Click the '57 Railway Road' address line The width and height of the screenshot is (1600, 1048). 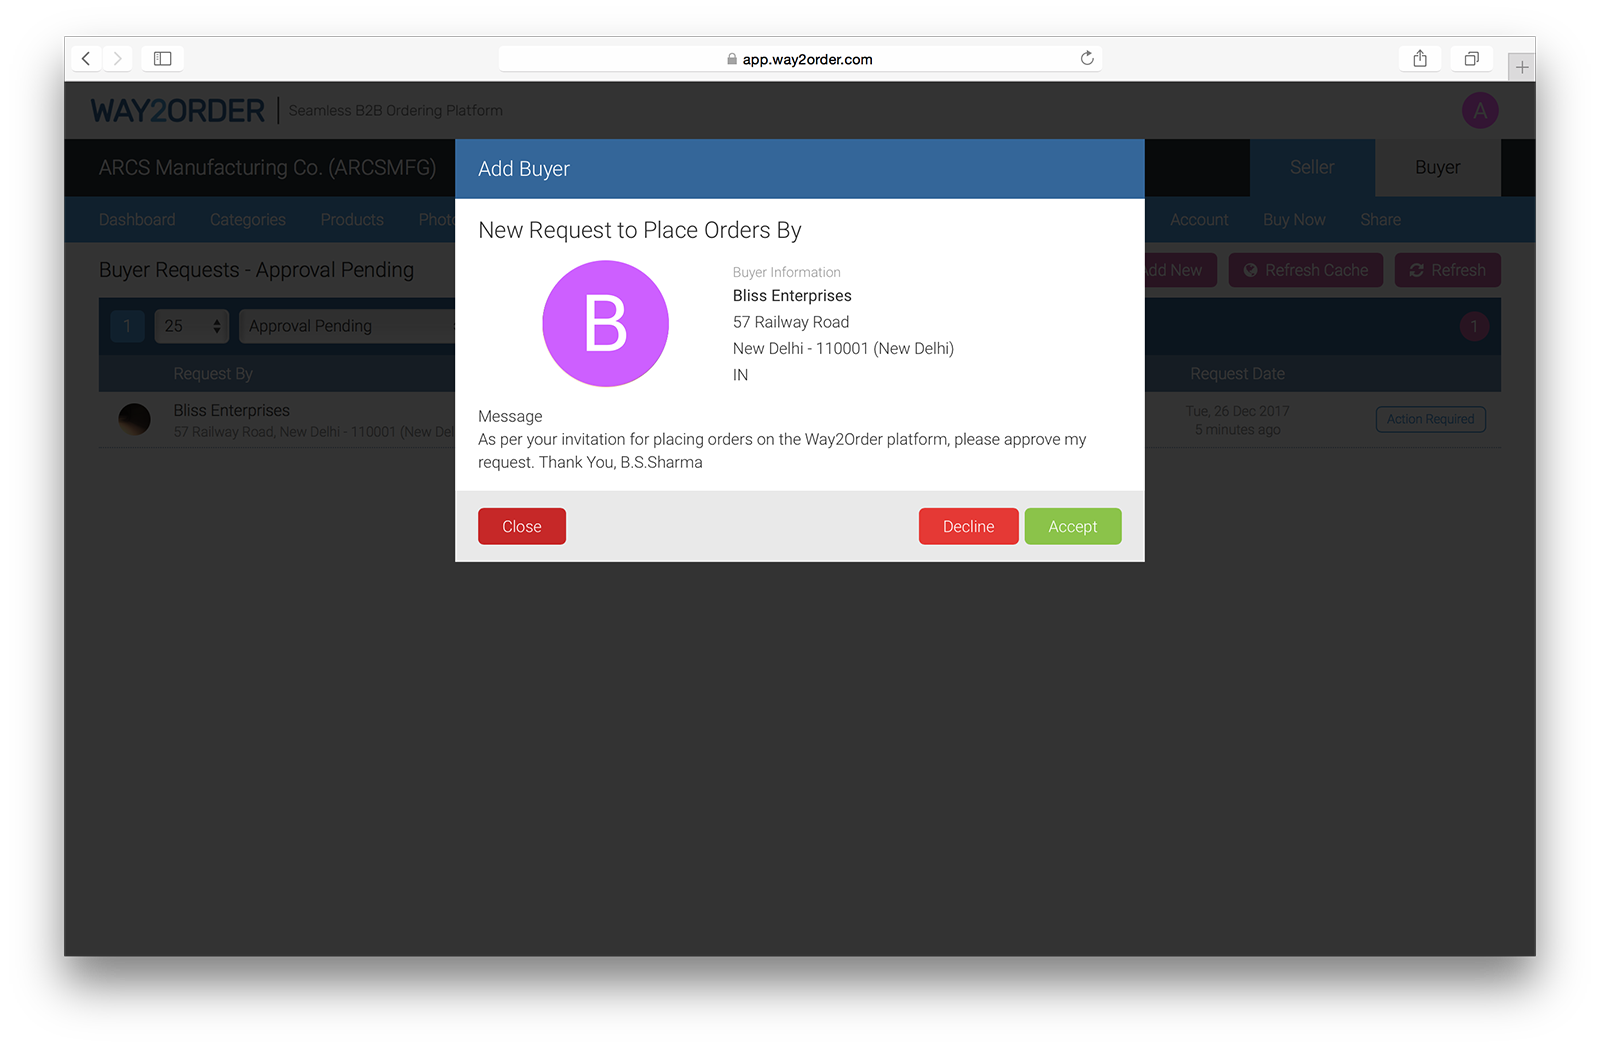point(791,322)
